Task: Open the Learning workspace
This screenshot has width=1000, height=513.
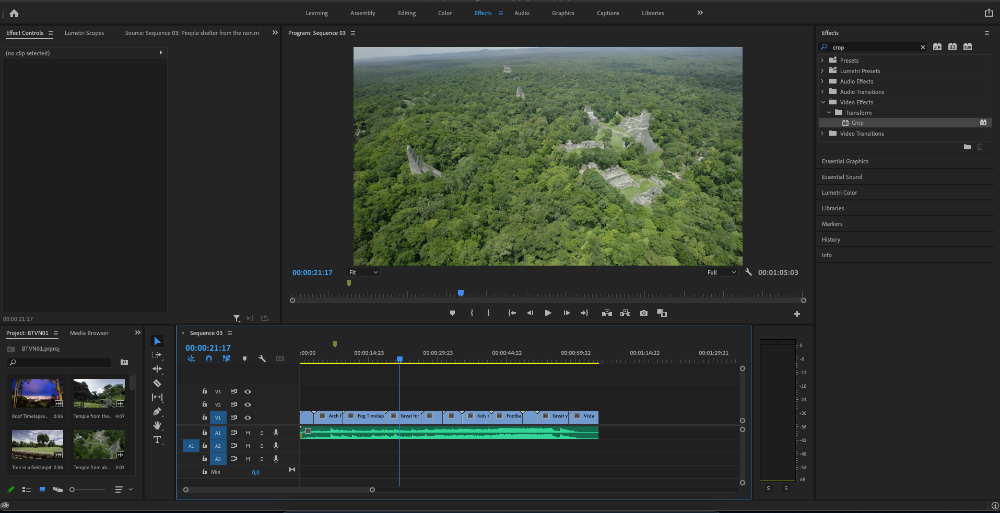Action: point(316,13)
